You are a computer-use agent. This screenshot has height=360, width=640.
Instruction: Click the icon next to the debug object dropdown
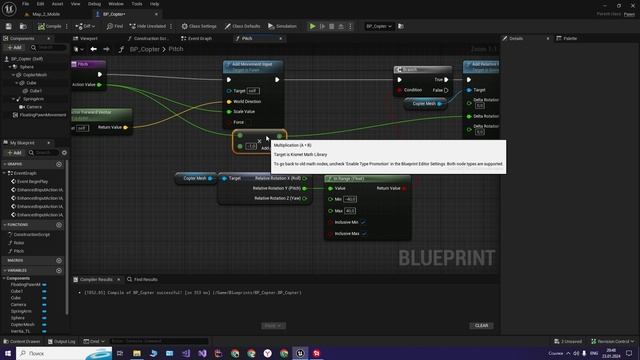401,26
